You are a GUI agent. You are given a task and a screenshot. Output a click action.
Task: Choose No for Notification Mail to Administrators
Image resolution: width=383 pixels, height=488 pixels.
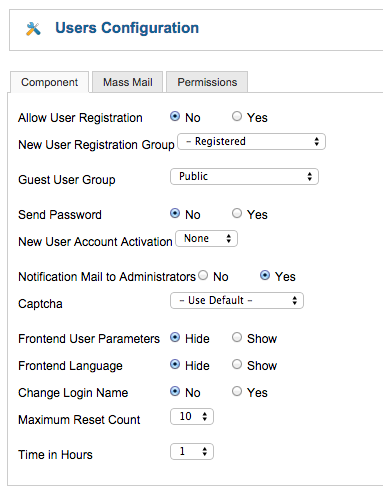(203, 275)
